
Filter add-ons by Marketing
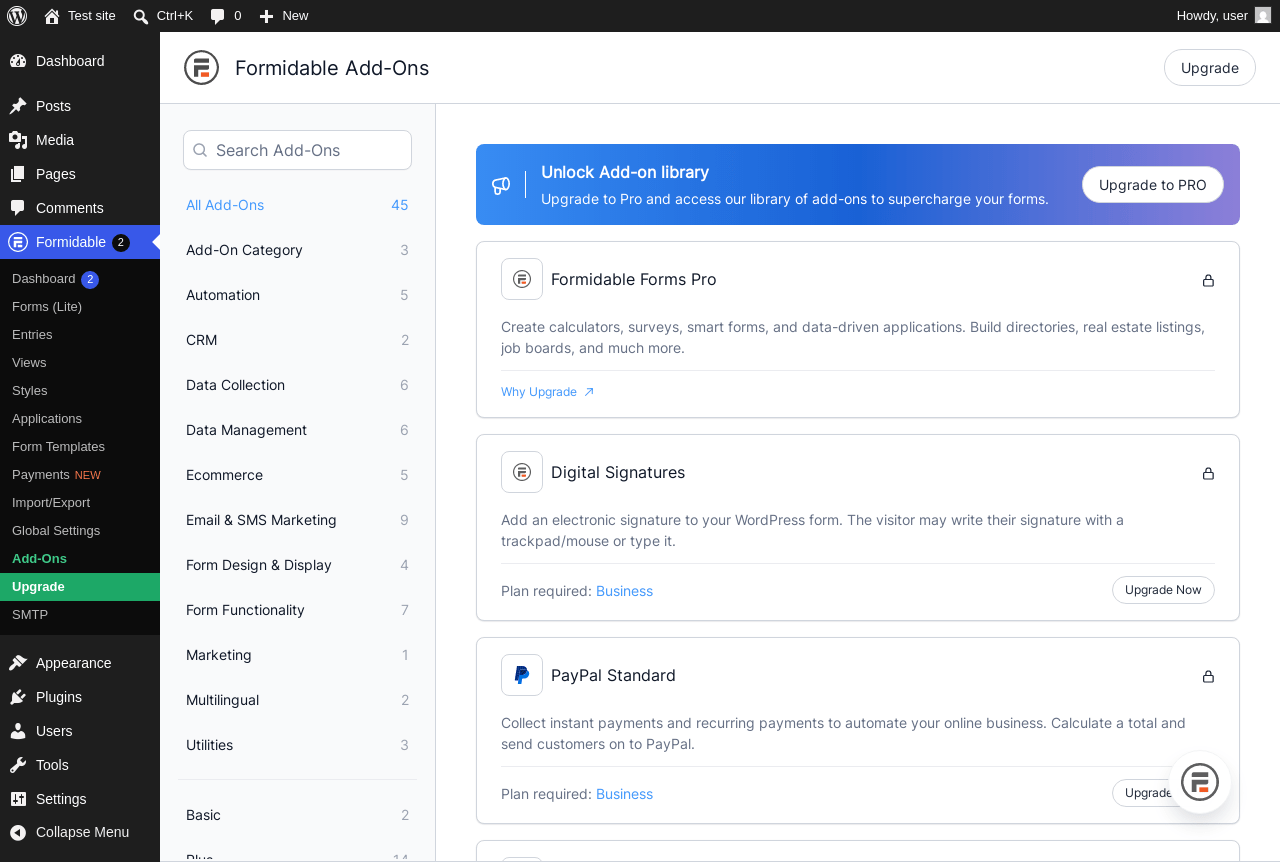click(297, 655)
